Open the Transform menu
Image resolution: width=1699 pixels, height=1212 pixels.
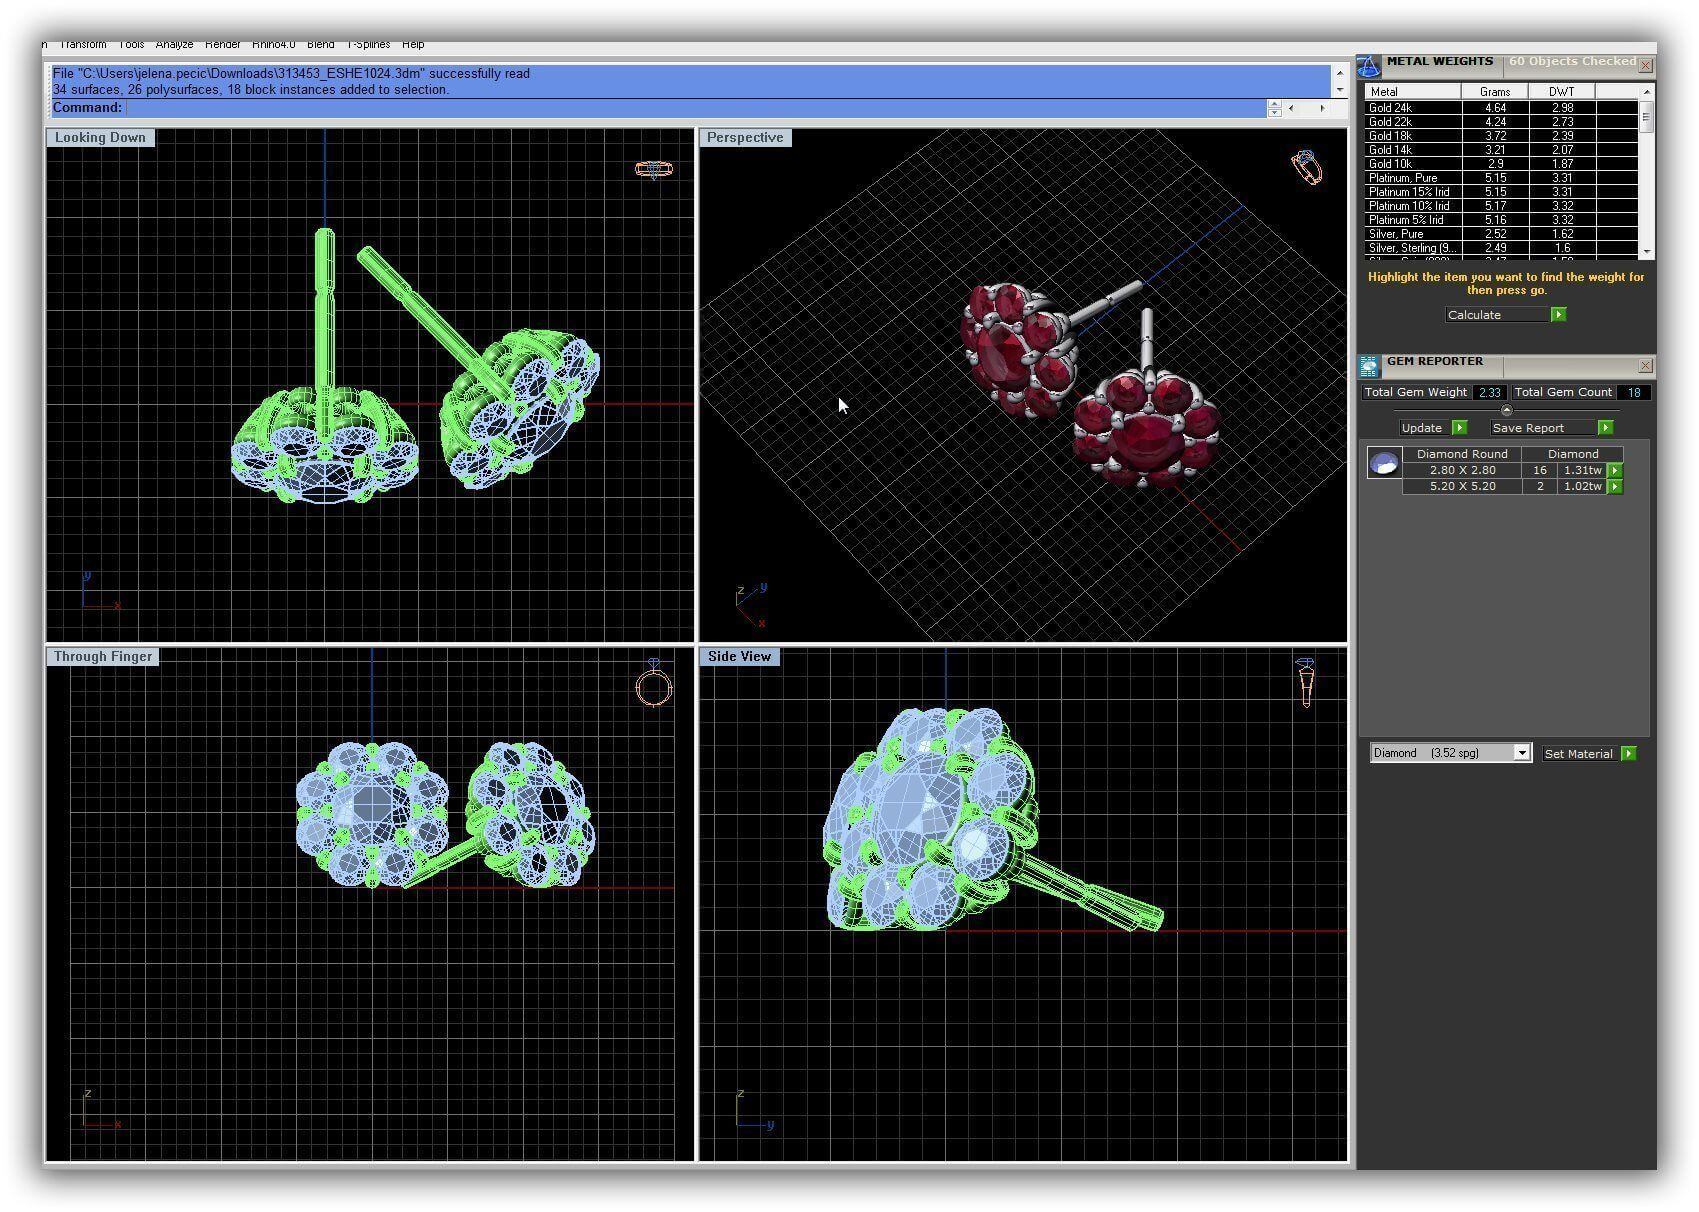point(83,44)
